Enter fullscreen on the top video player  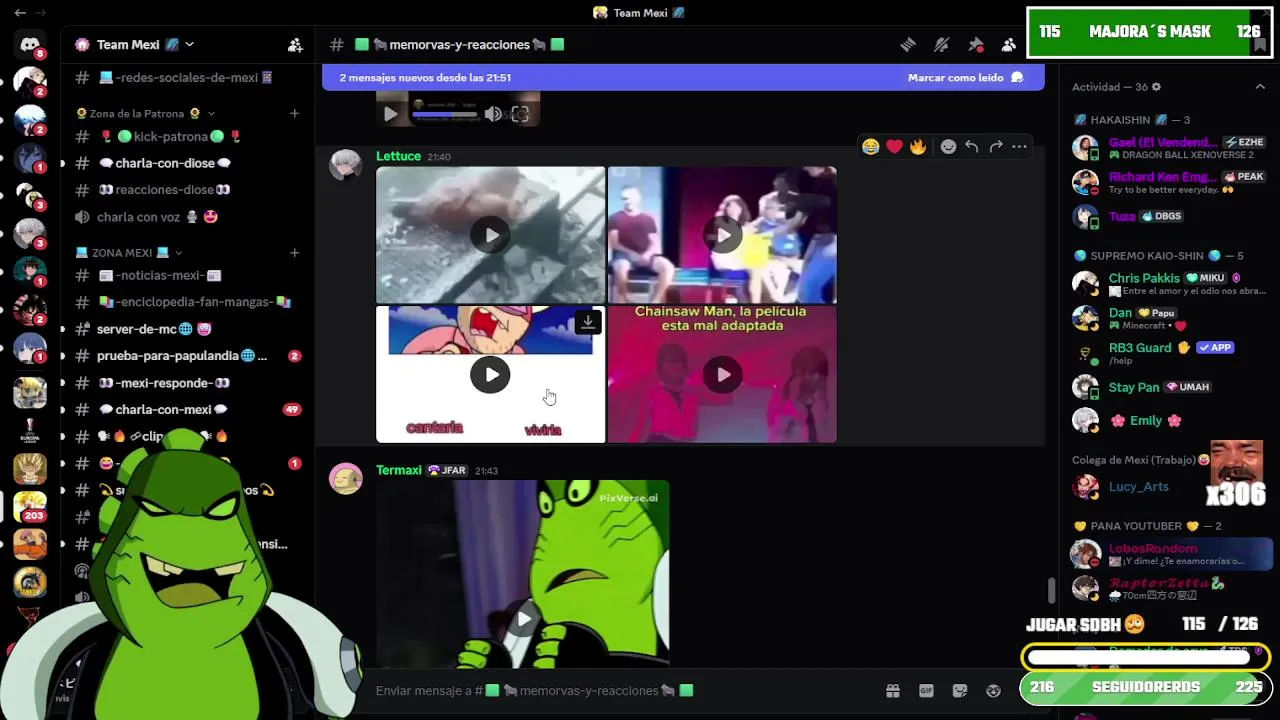pyautogui.click(x=520, y=114)
